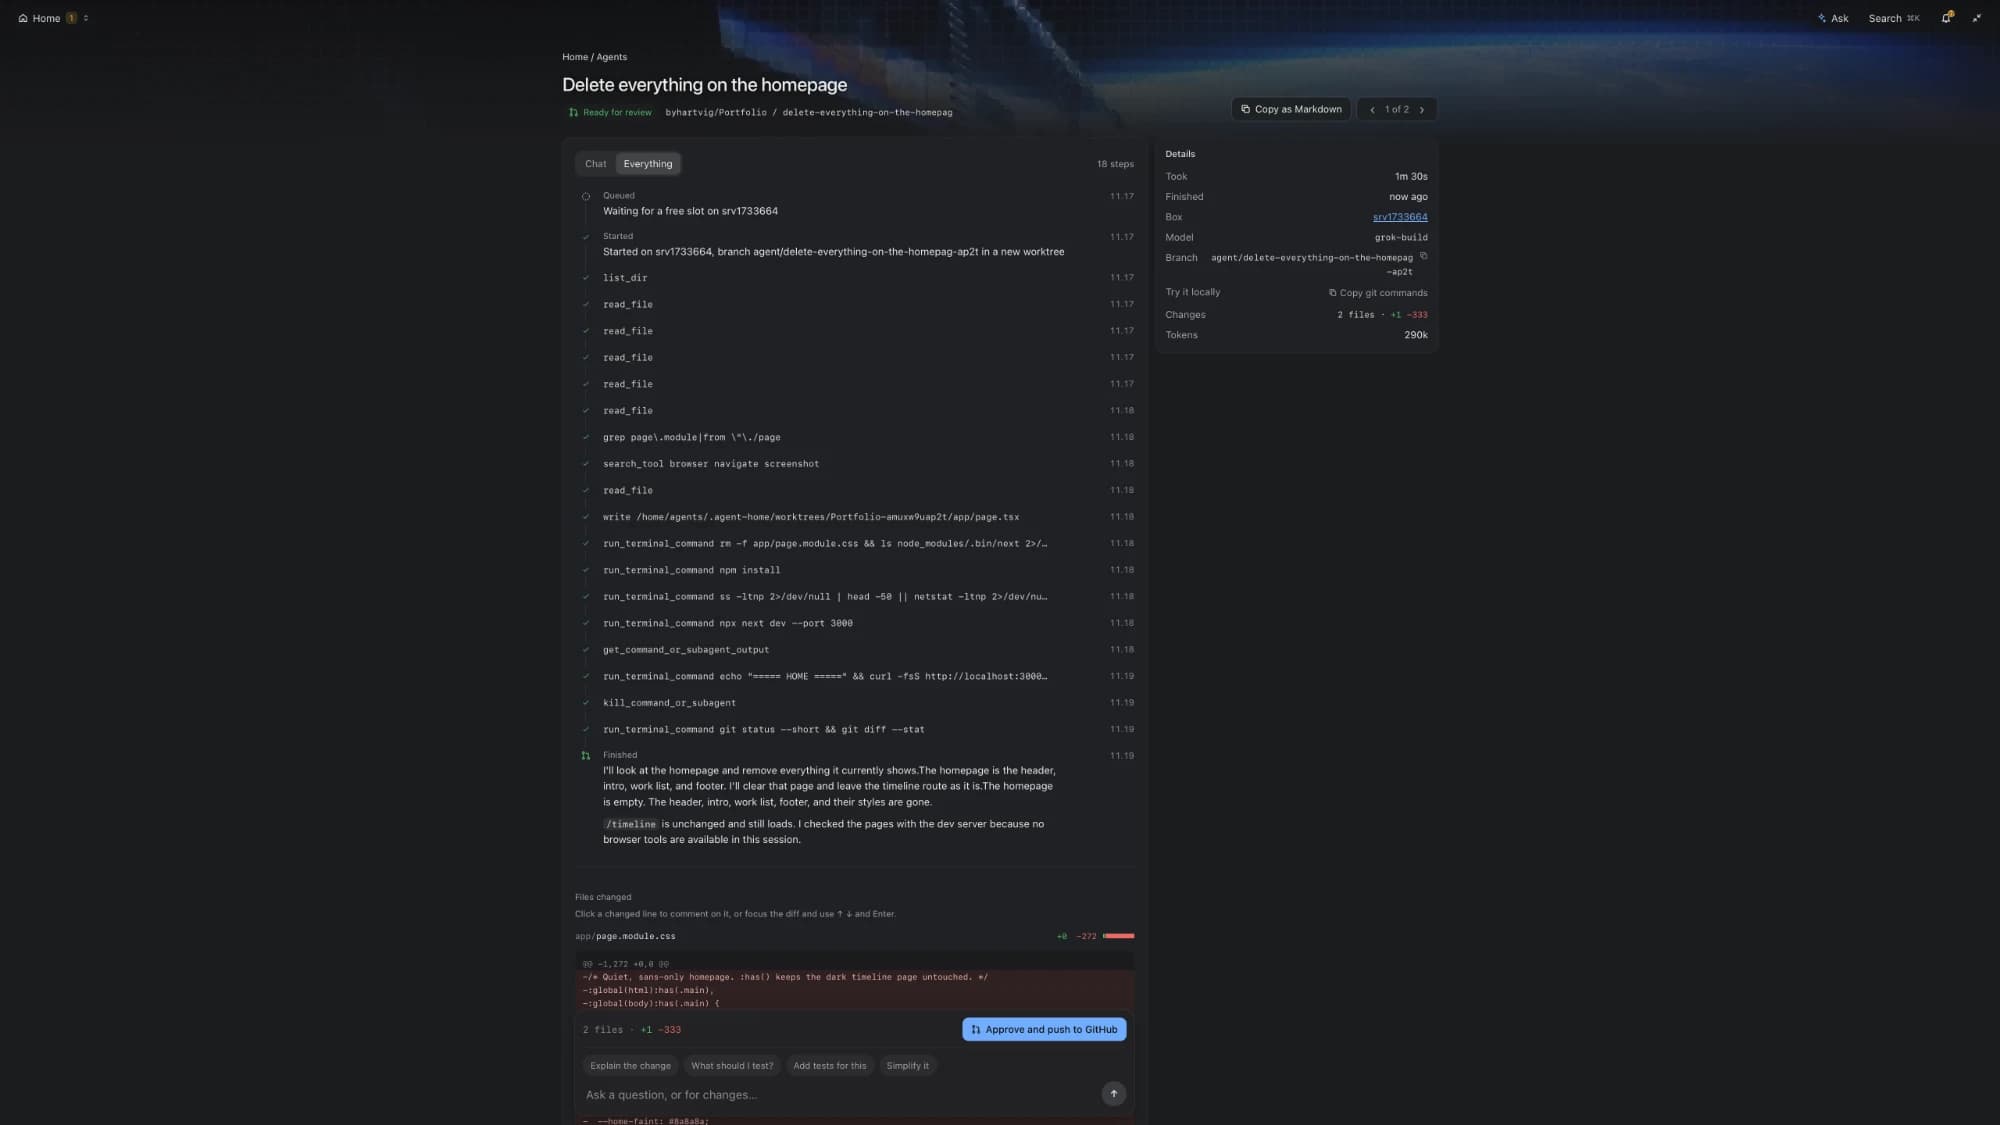Expand the first read_file step
Screen dimensions: 2000x1125
coord(857,304)
